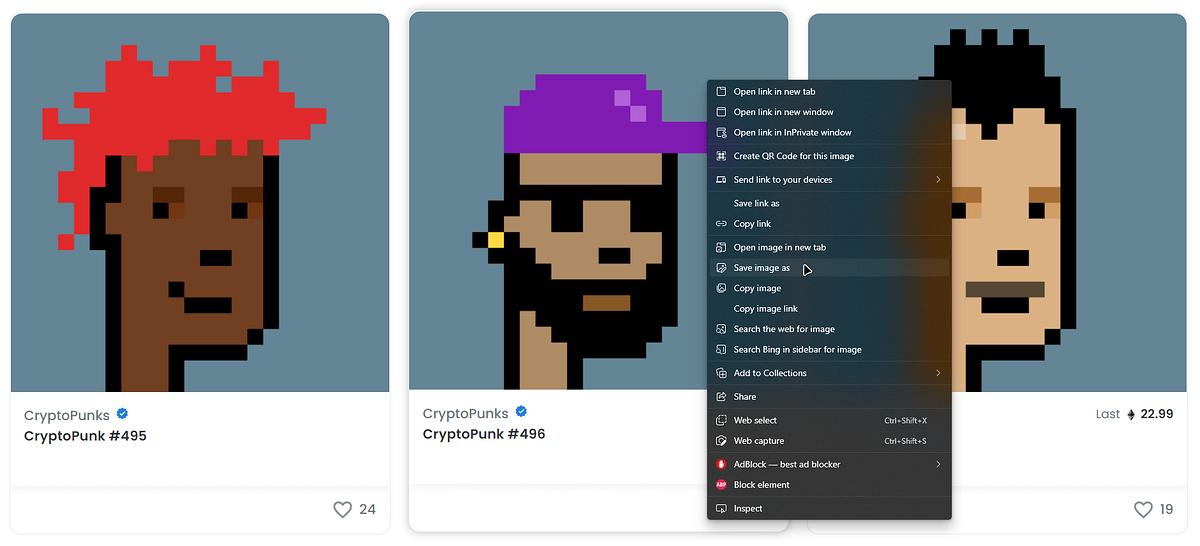Viewport: 1200px width, 546px height.
Task: Click the AdBlock red hand icon
Action: point(721,464)
